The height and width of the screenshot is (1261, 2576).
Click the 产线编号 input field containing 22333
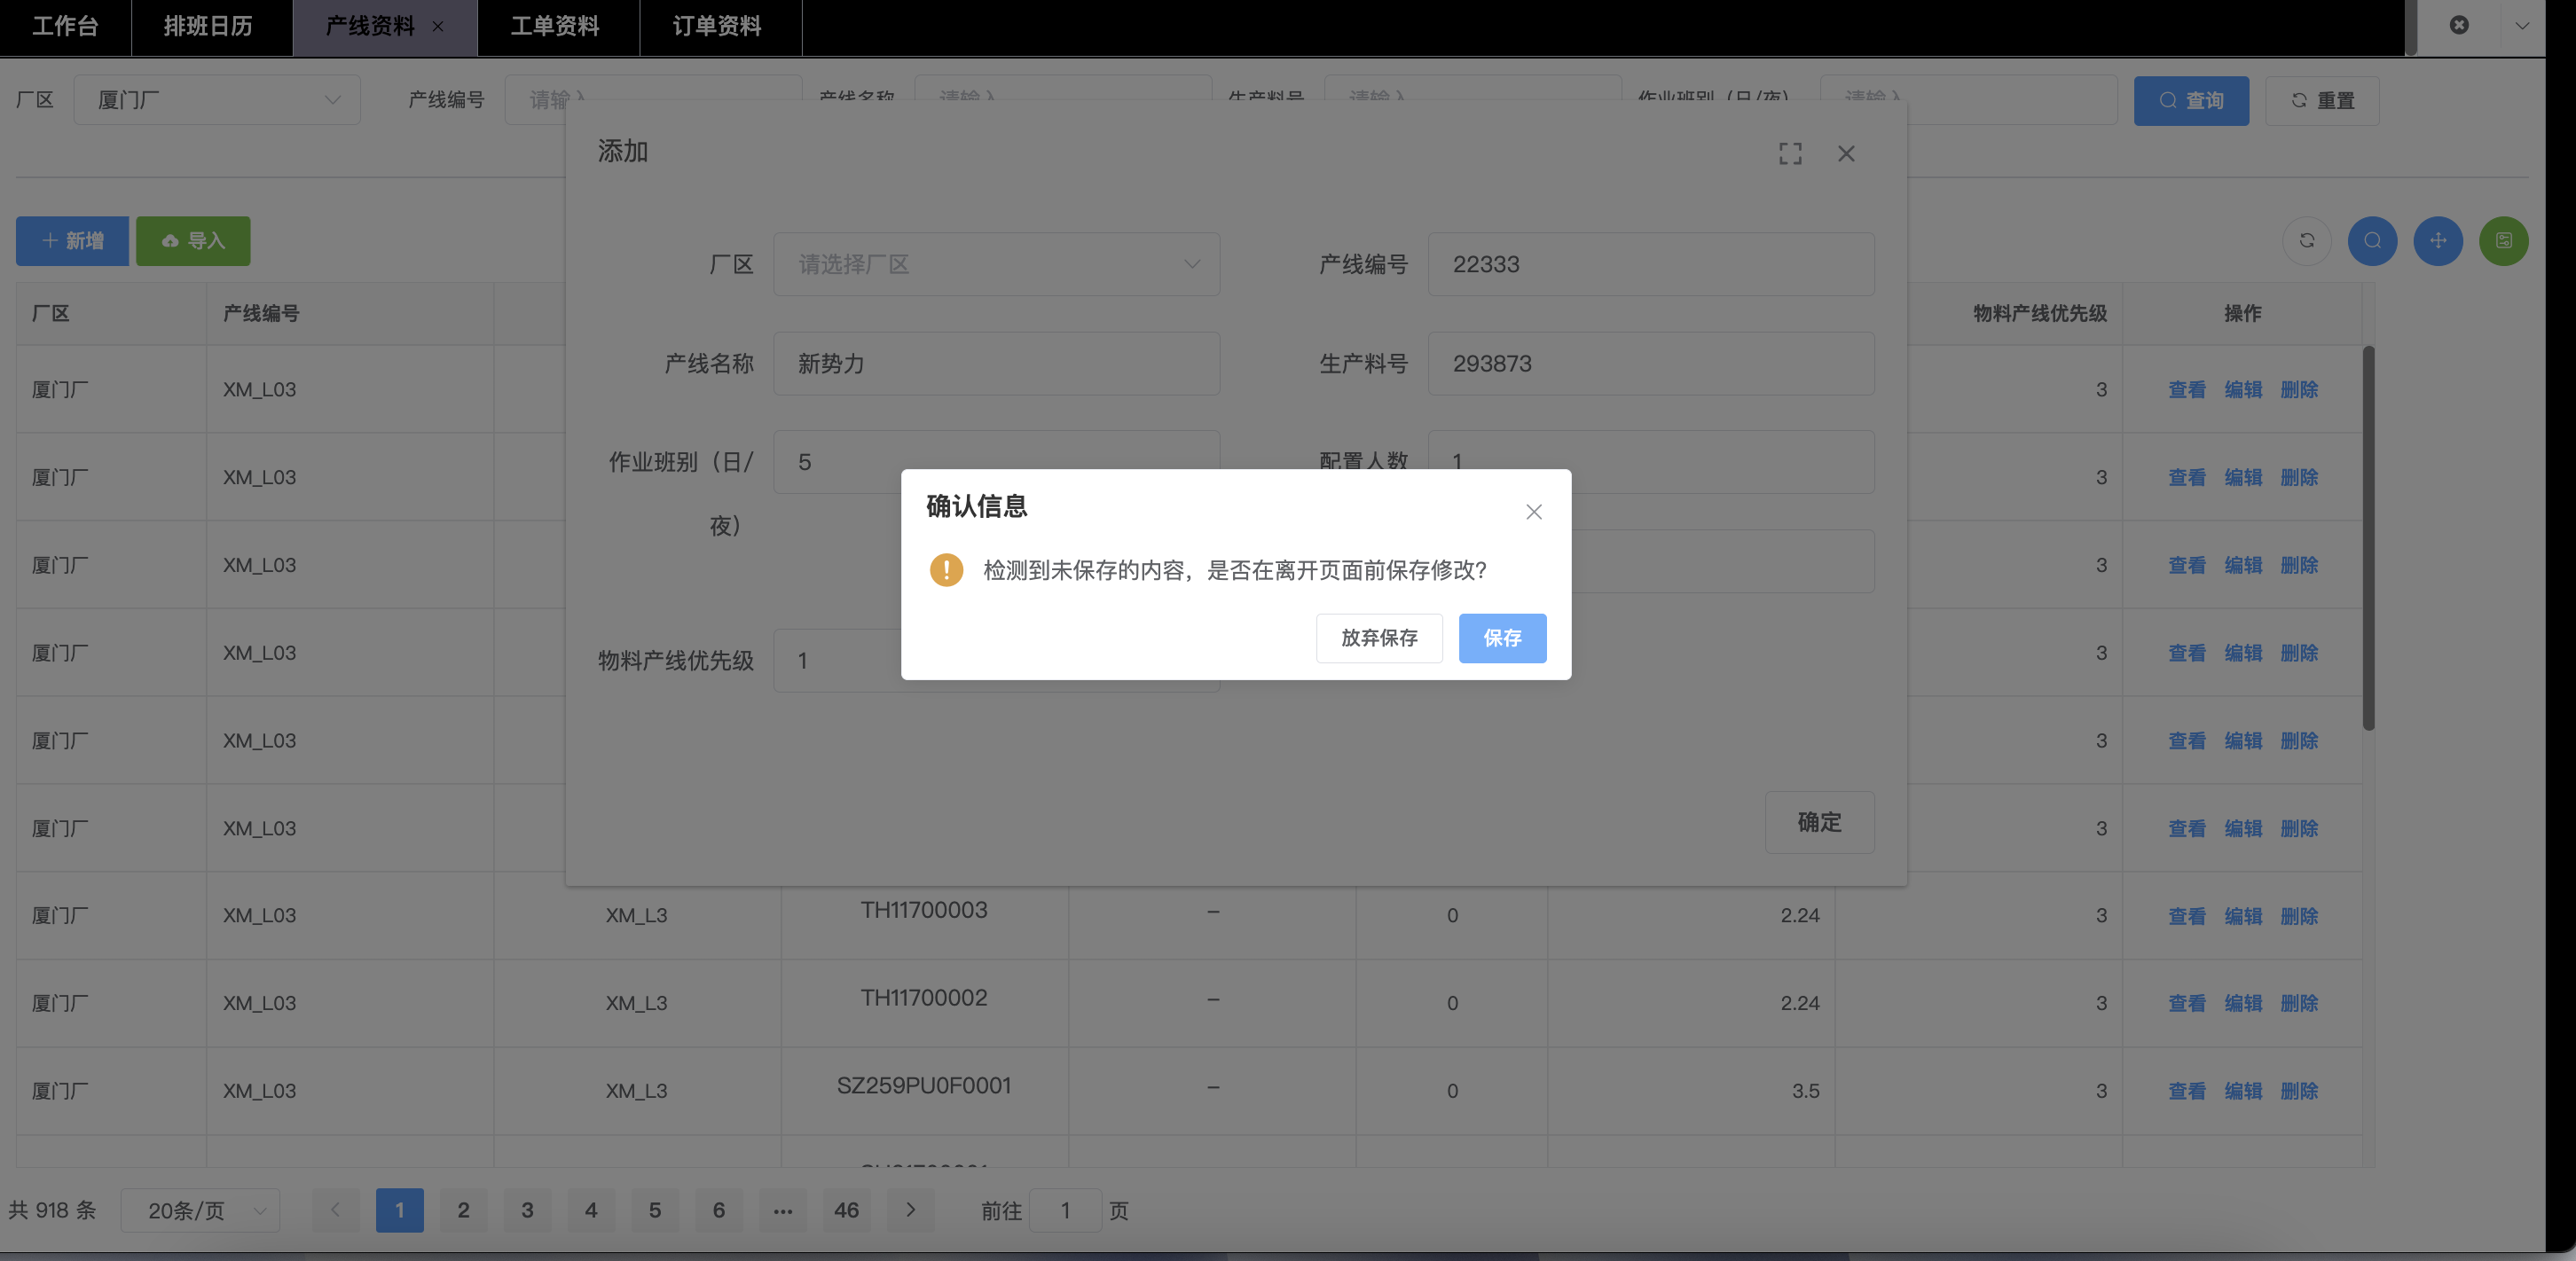click(1650, 264)
